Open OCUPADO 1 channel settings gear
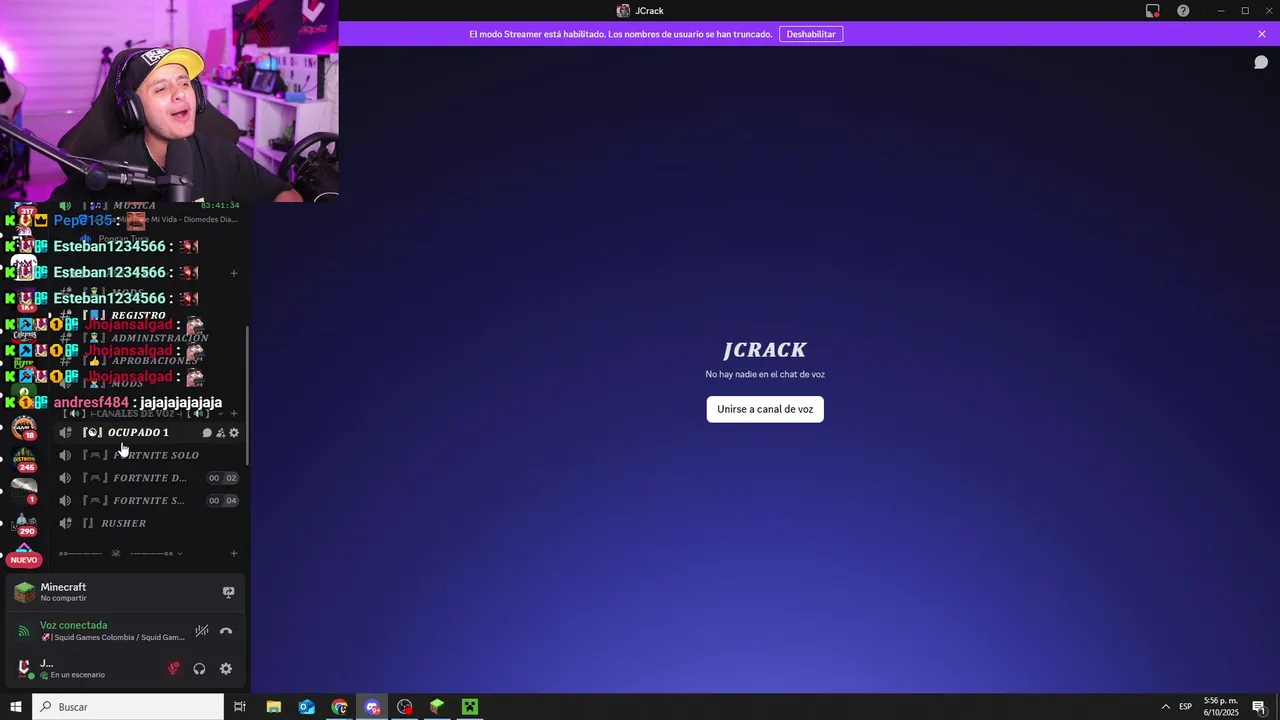Image resolution: width=1280 pixels, height=720 pixels. [234, 433]
